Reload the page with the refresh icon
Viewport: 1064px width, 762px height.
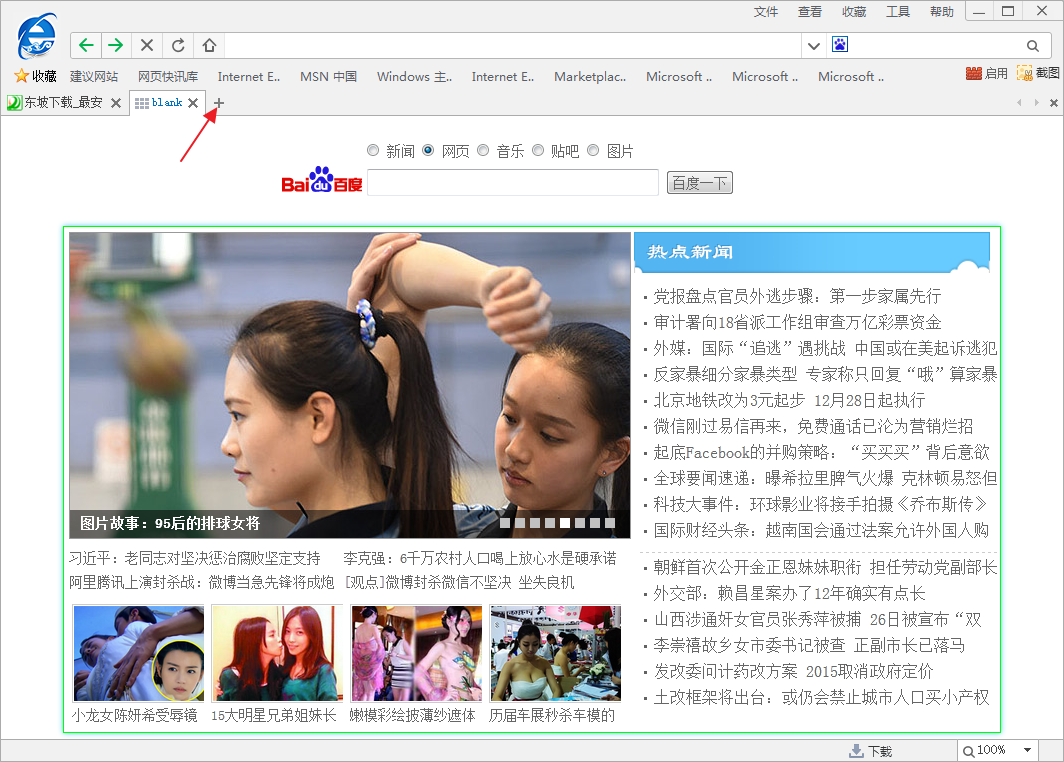point(178,45)
